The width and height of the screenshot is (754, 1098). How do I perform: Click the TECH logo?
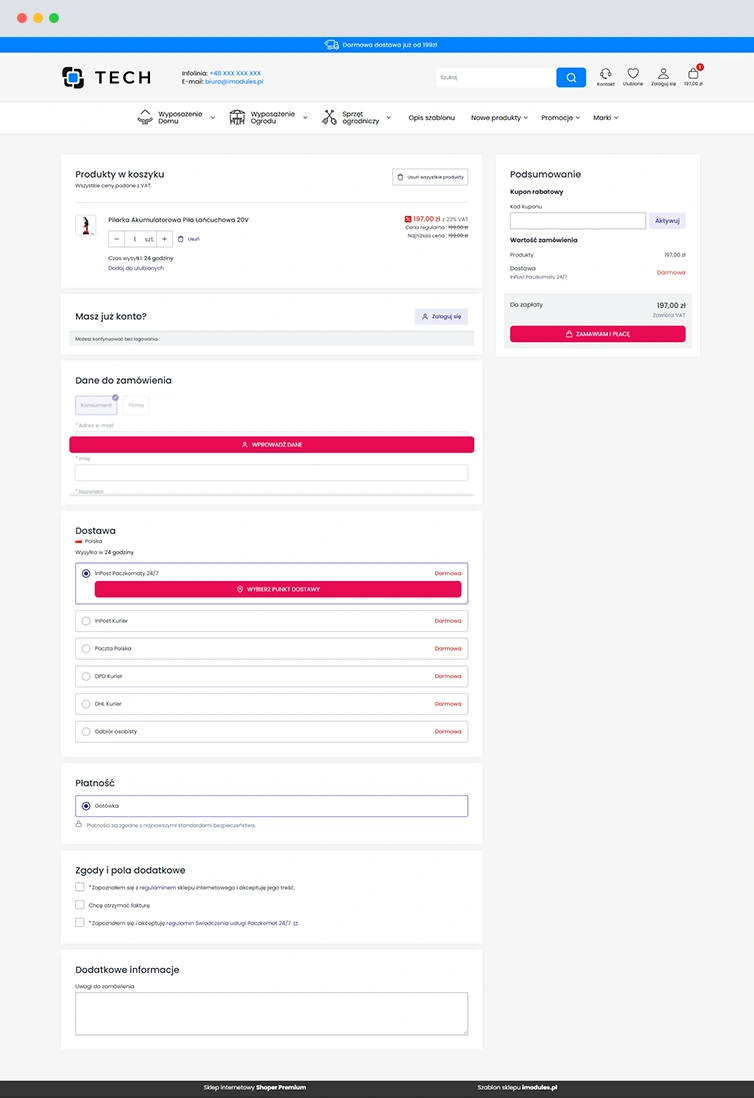point(106,77)
